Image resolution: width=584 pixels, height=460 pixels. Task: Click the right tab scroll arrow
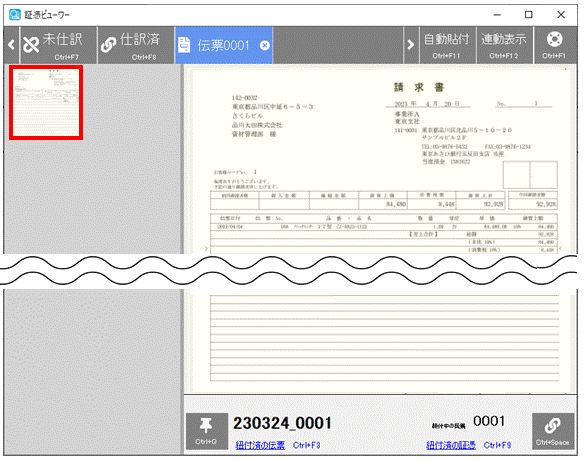[411, 45]
